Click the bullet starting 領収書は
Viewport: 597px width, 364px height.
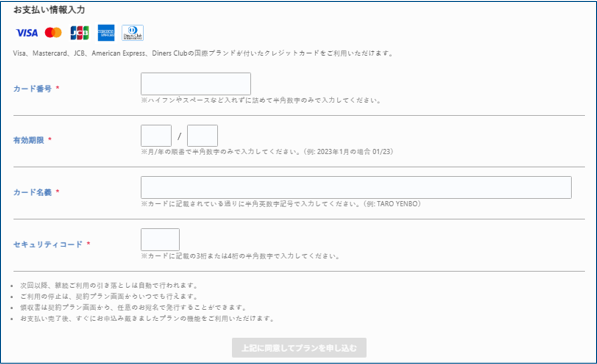click(x=134, y=307)
